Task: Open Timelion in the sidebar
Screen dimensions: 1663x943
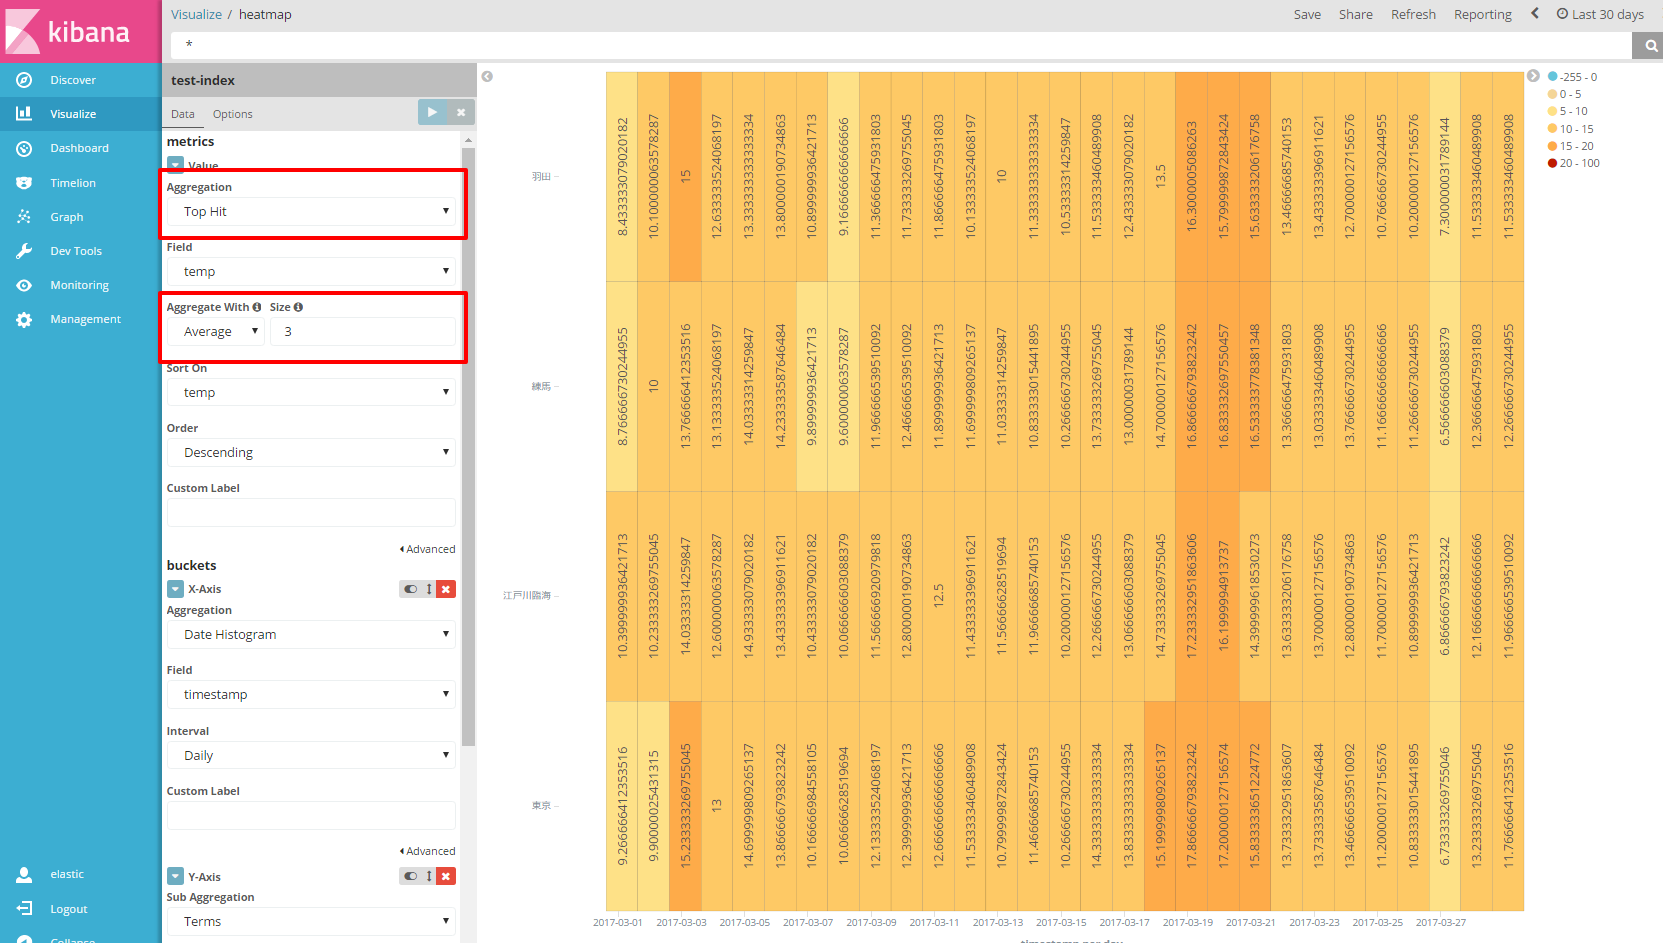Action: [73, 182]
